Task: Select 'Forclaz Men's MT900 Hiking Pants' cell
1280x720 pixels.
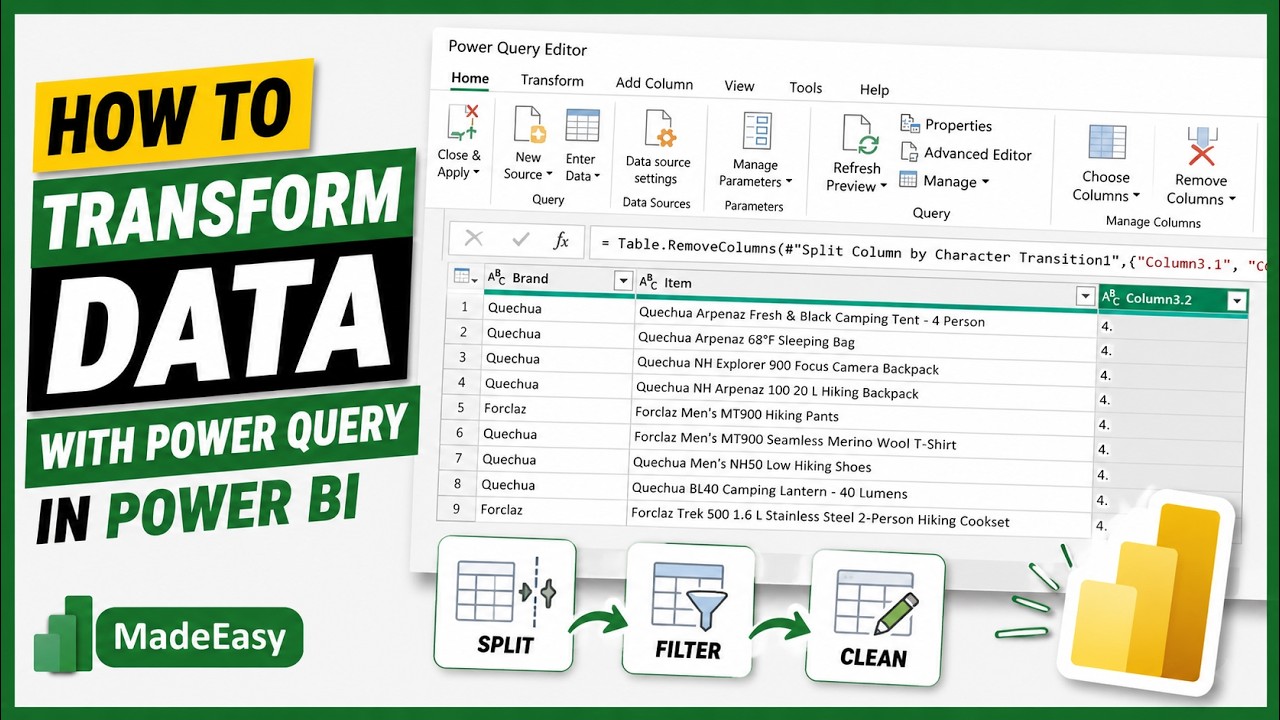Action: click(864, 418)
